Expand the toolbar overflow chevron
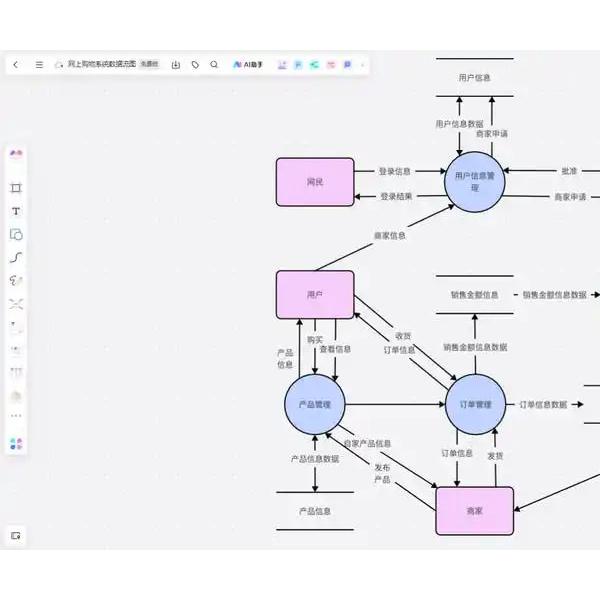Viewport: 600px width, 600px height. (362, 65)
